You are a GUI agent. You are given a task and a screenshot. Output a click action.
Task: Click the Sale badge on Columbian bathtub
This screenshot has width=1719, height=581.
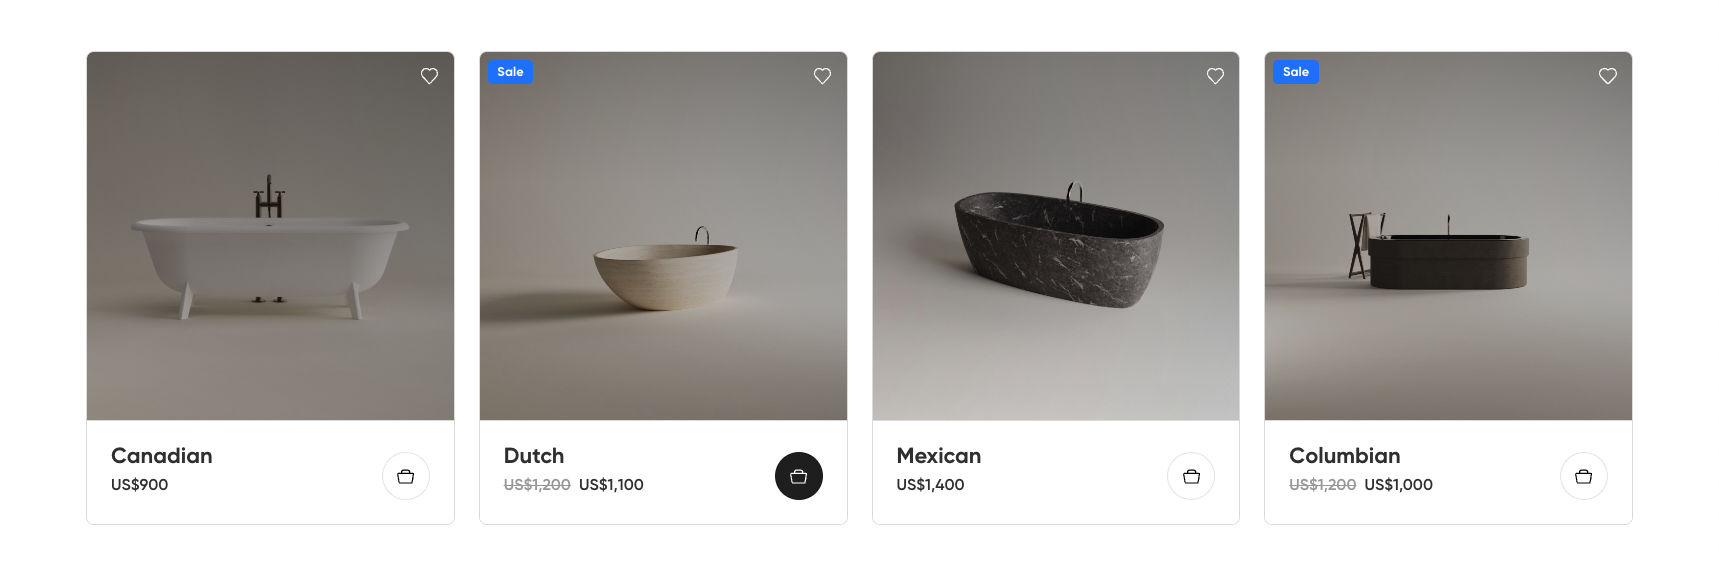[x=1295, y=72]
